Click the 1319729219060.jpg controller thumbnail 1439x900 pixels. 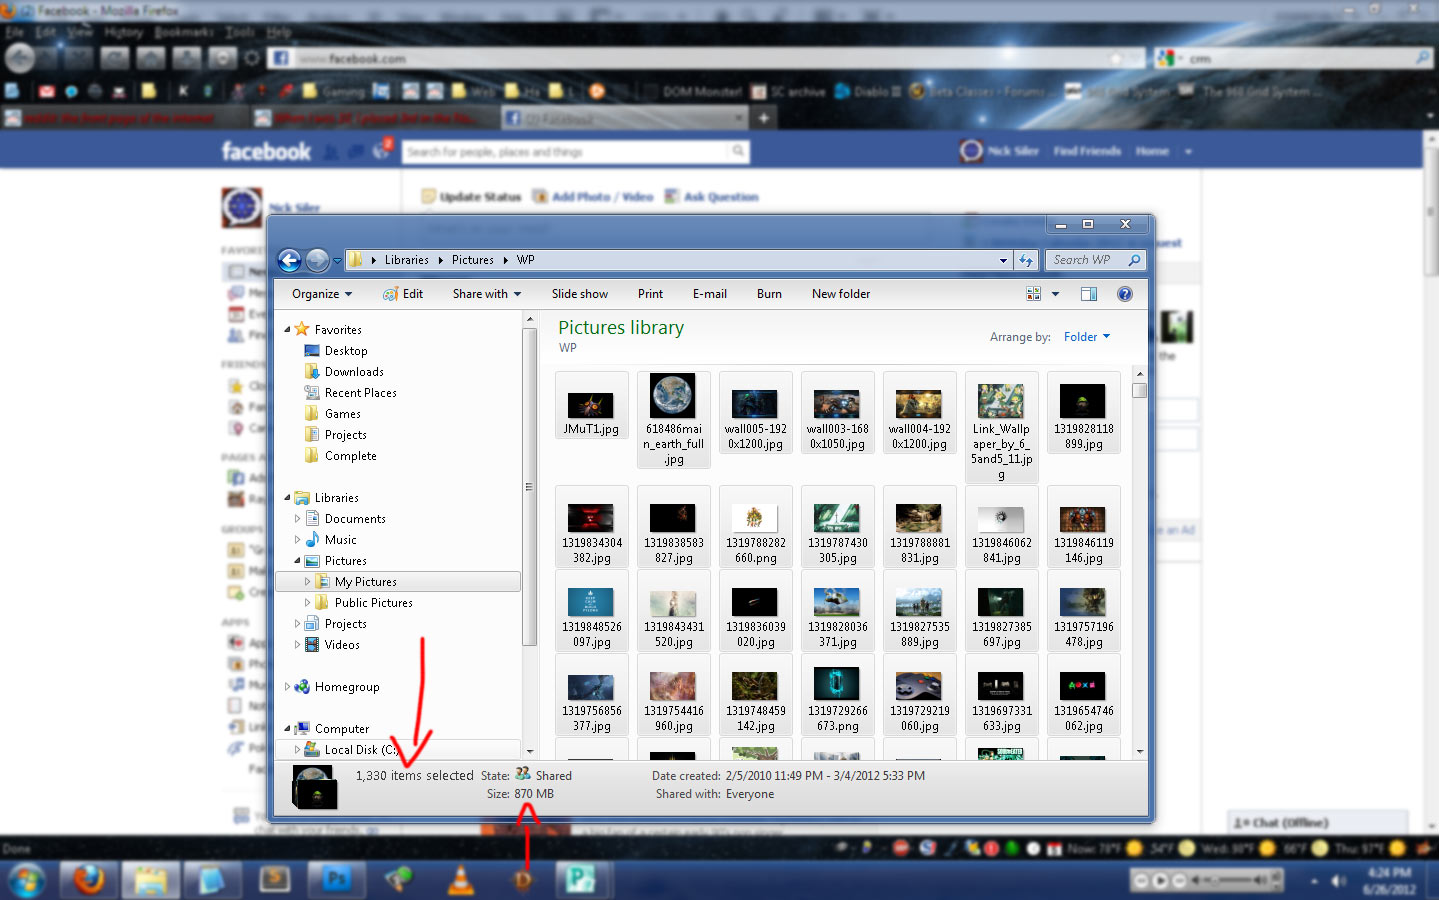pyautogui.click(x=919, y=686)
